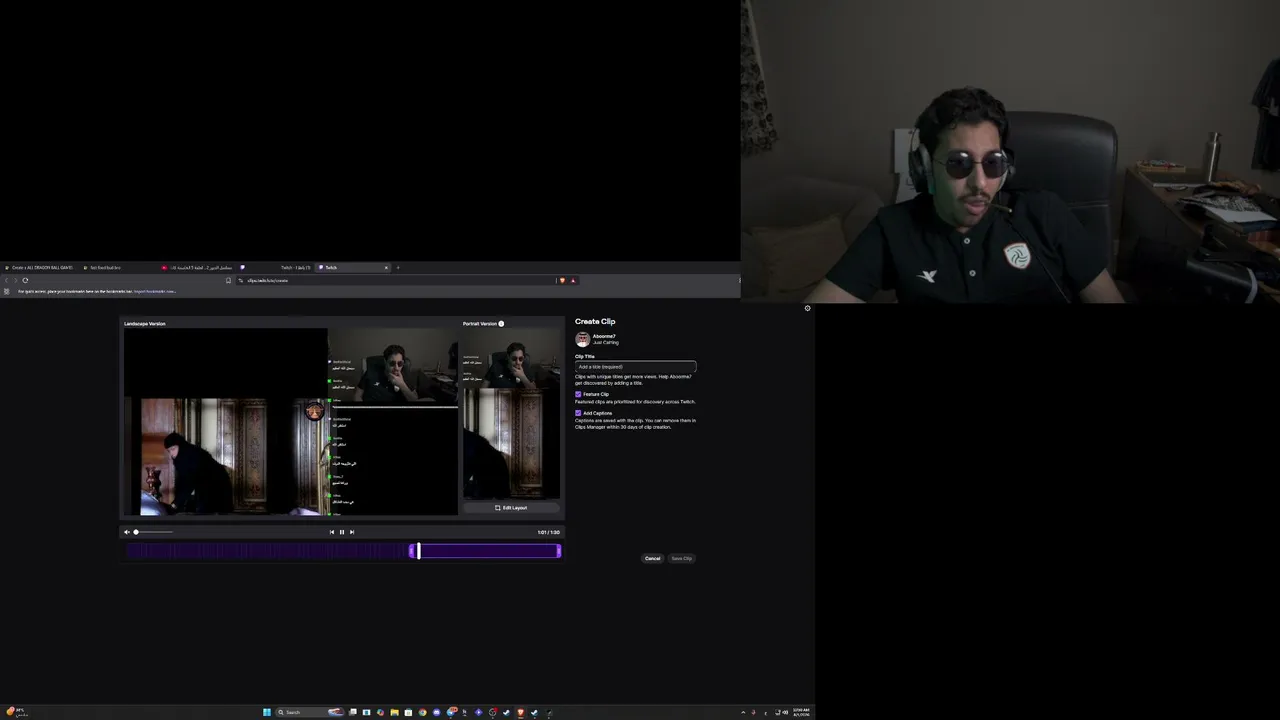
Task: Show hidden system tray icons
Action: coord(743,712)
